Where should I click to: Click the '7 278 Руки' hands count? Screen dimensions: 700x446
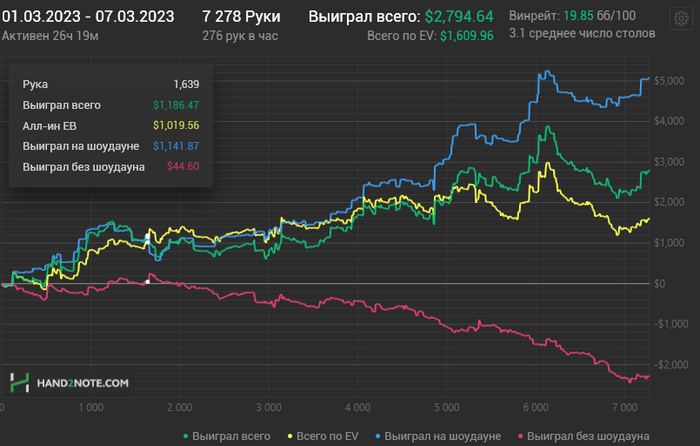(241, 17)
